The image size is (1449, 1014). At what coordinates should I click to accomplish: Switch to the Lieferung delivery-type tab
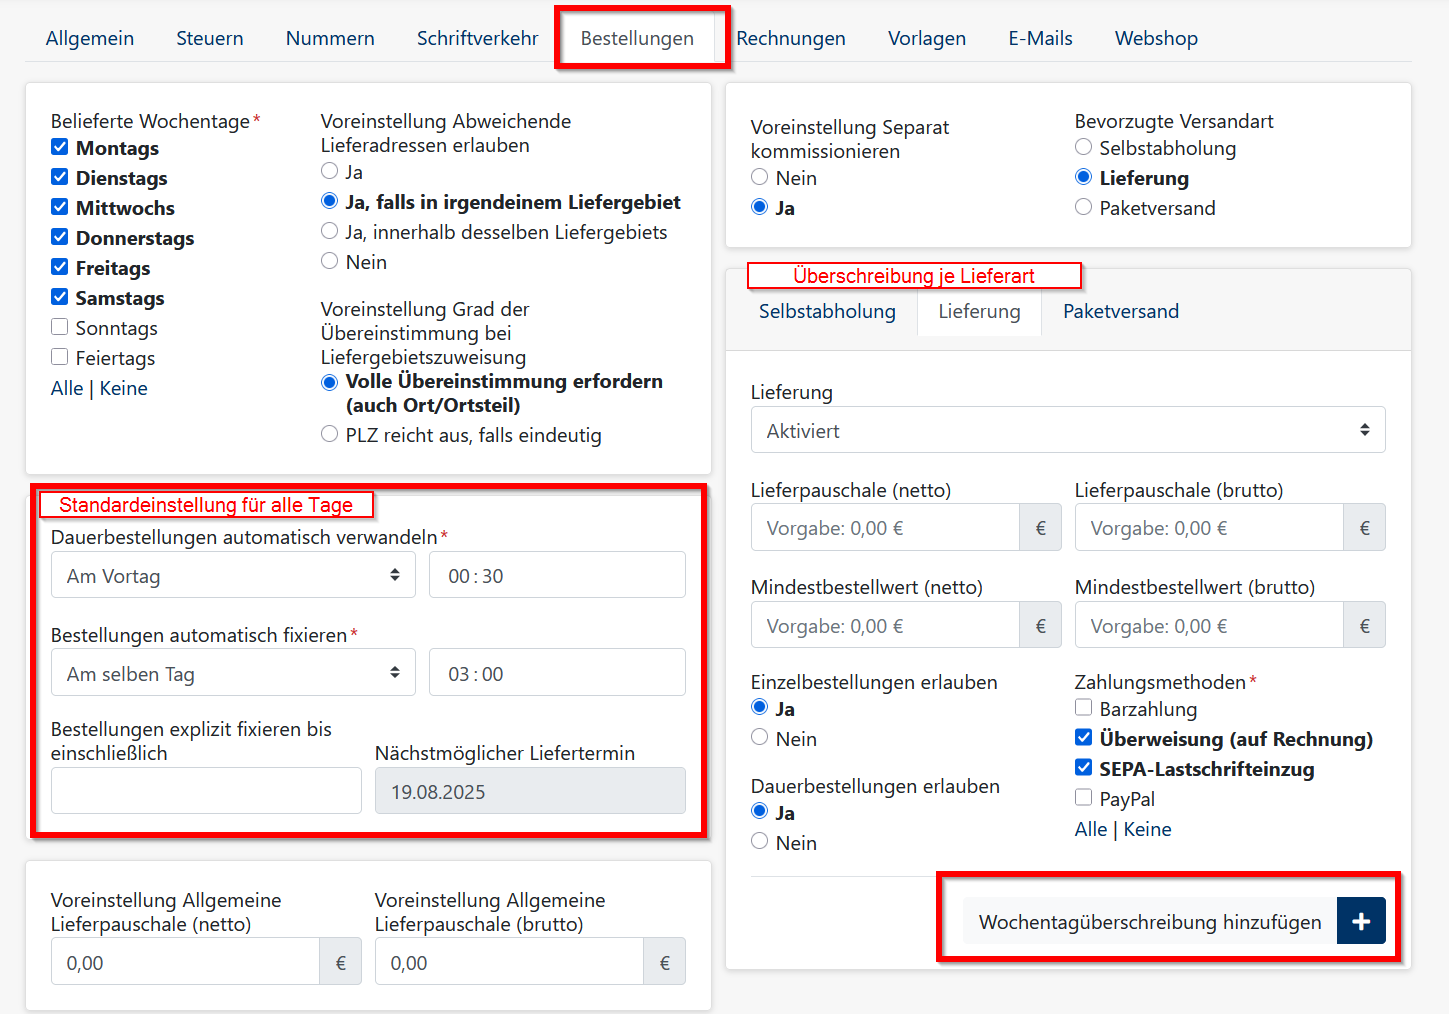click(979, 311)
